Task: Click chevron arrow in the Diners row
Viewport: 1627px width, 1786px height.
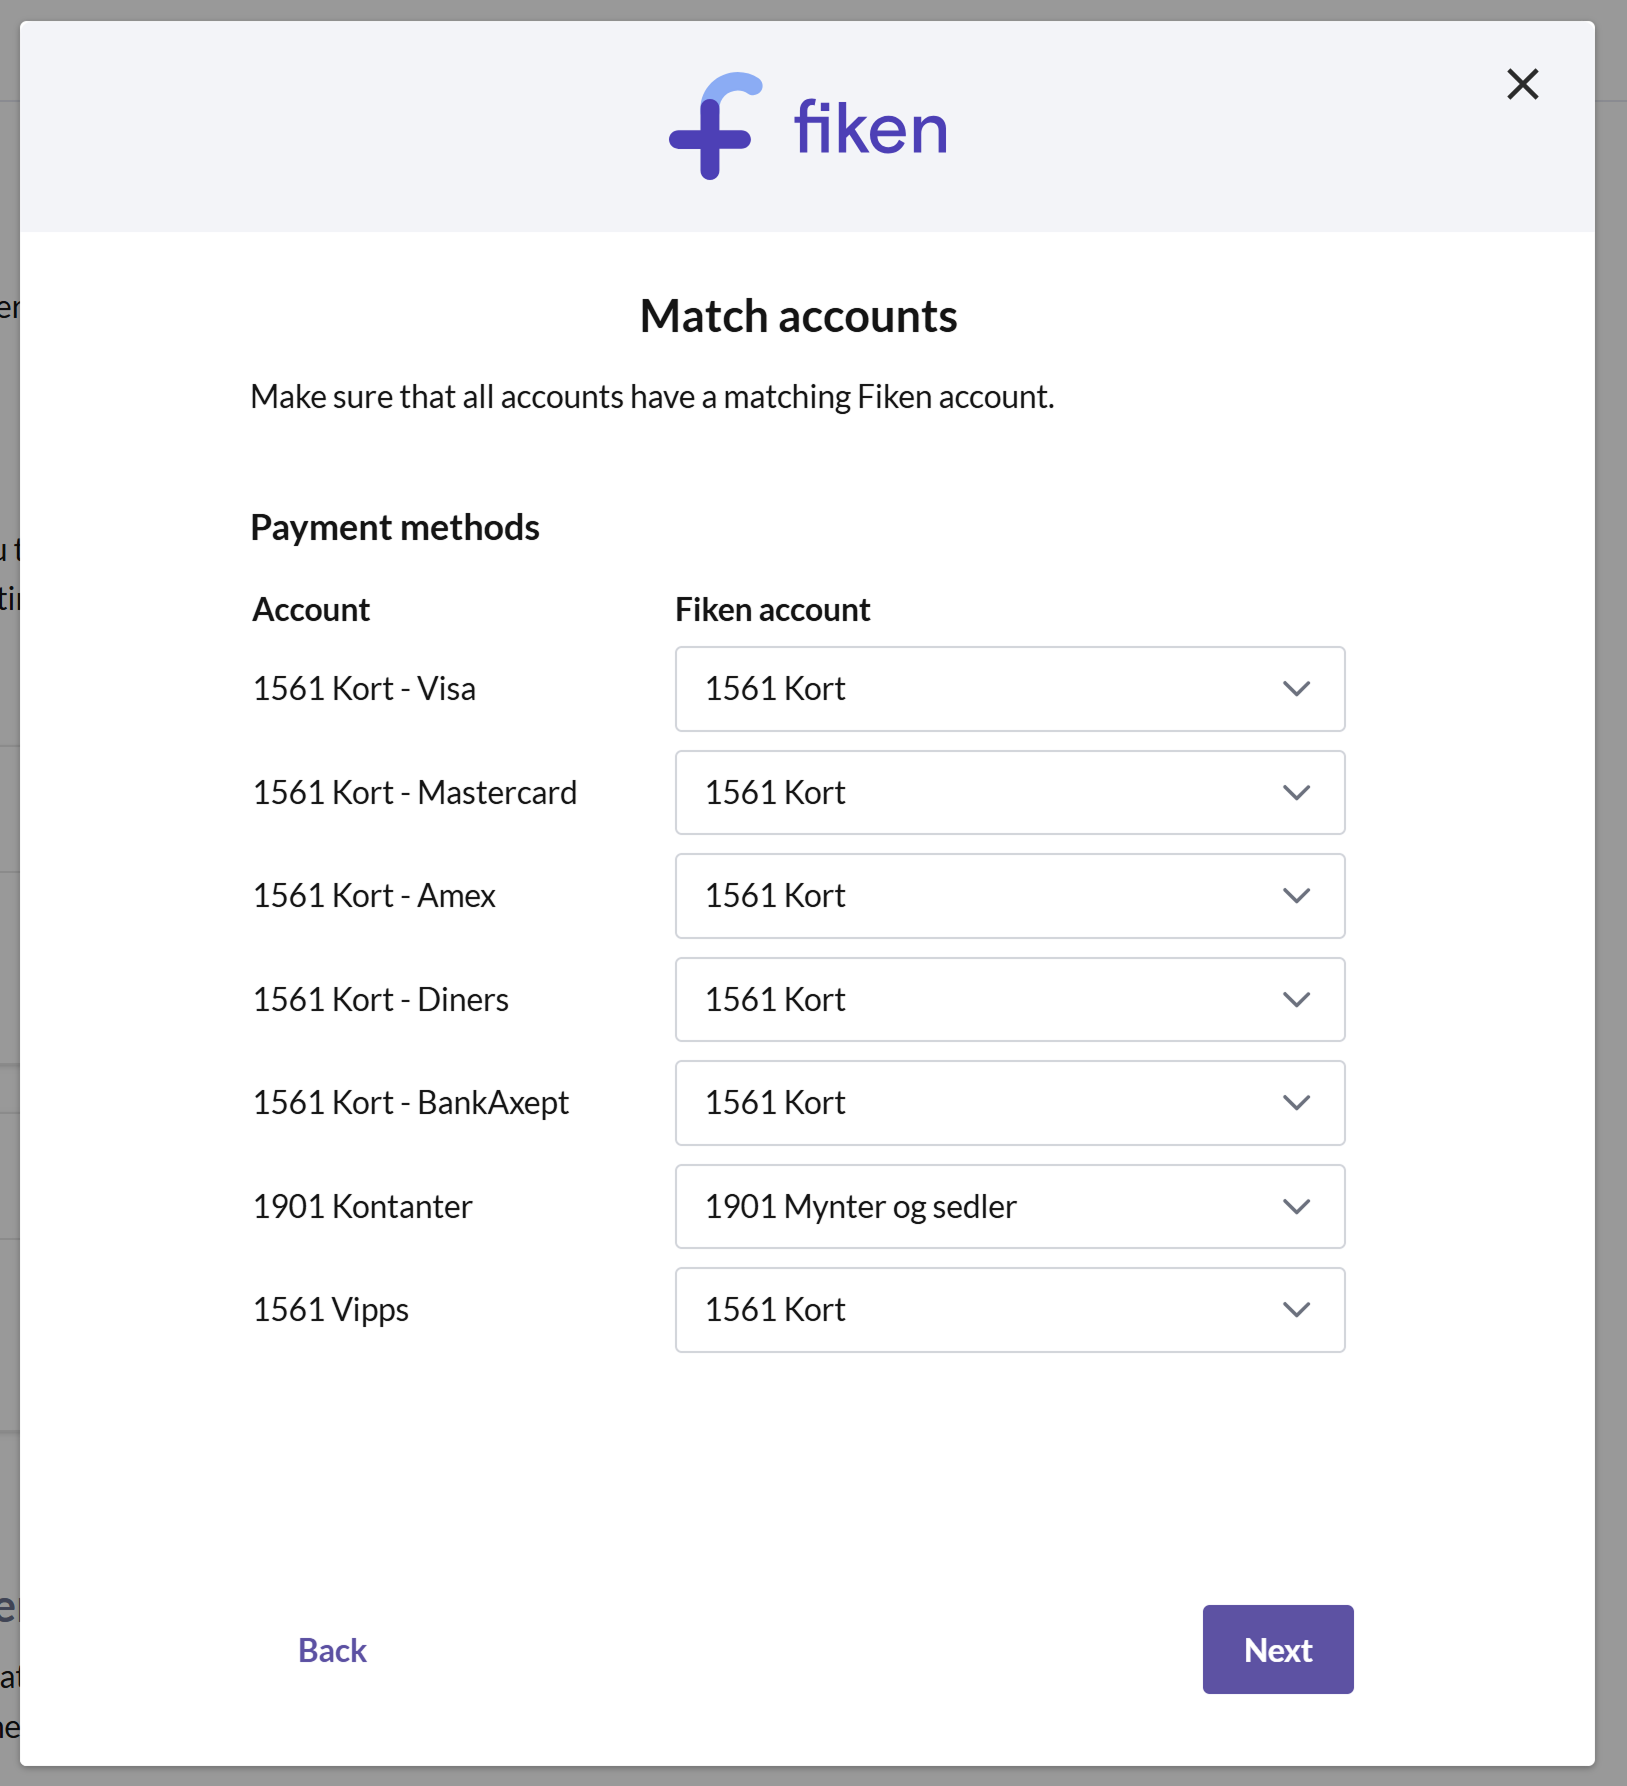Action: click(1296, 1000)
